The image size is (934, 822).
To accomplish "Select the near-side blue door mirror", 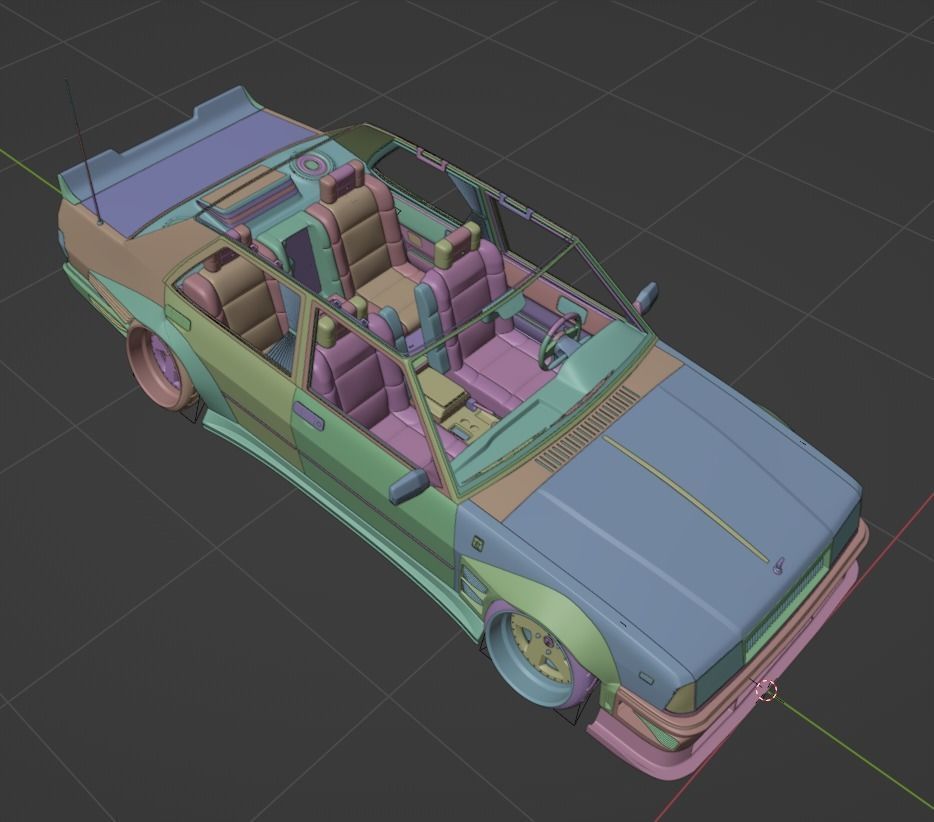I will click(409, 485).
